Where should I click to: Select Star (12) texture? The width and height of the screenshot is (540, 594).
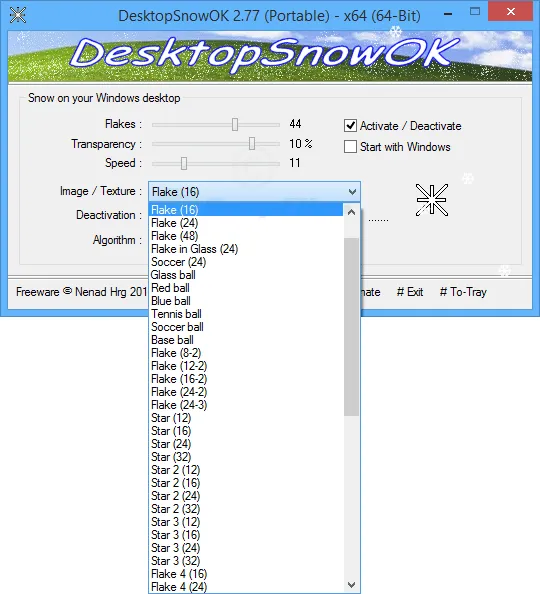246,418
